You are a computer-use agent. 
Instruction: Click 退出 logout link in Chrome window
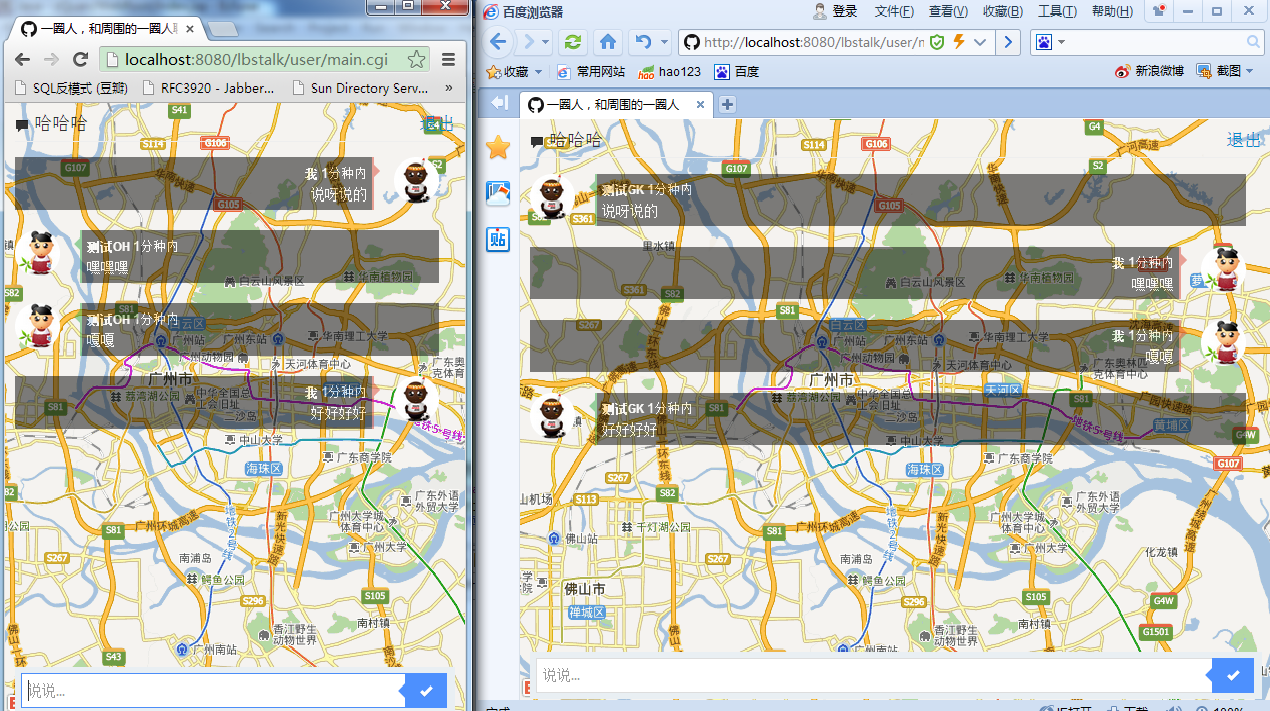click(438, 124)
